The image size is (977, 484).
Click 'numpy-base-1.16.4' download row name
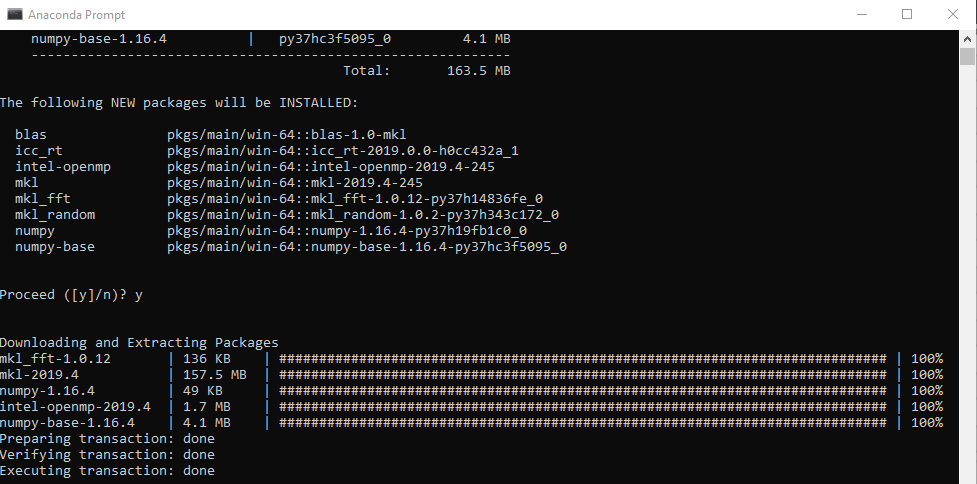[67, 423]
